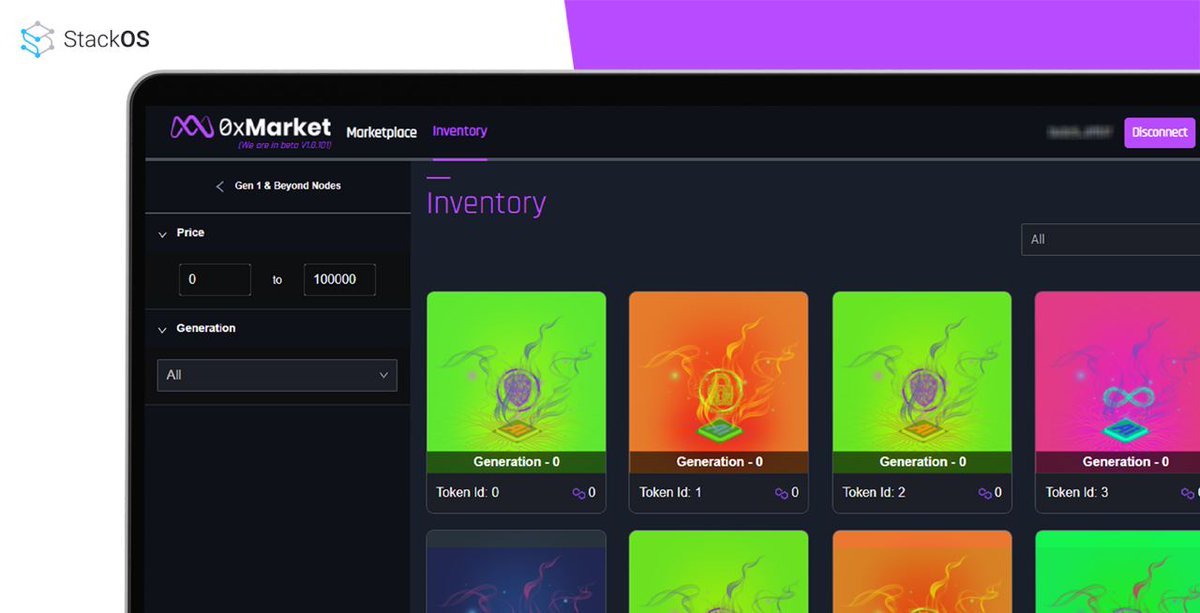Viewport: 1200px width, 613px height.
Task: Collapse the Generation filter section
Action: coord(164,329)
